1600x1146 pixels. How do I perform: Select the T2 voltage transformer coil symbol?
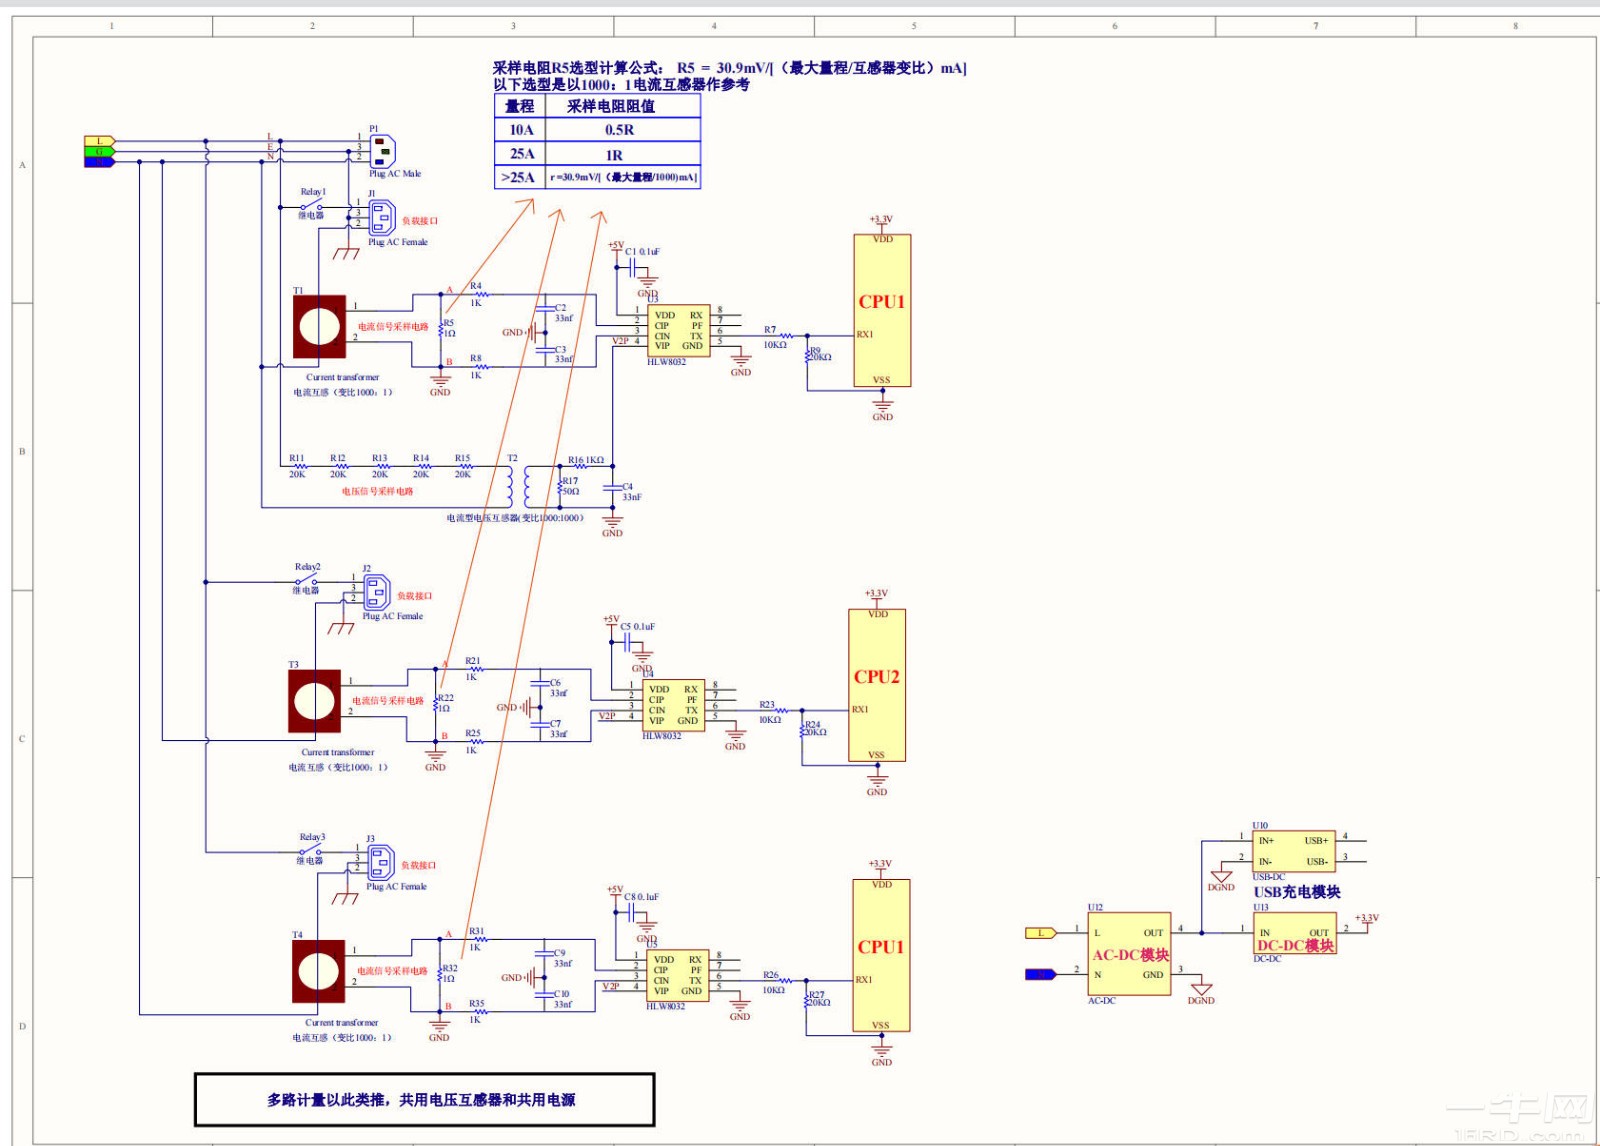pyautogui.click(x=520, y=486)
